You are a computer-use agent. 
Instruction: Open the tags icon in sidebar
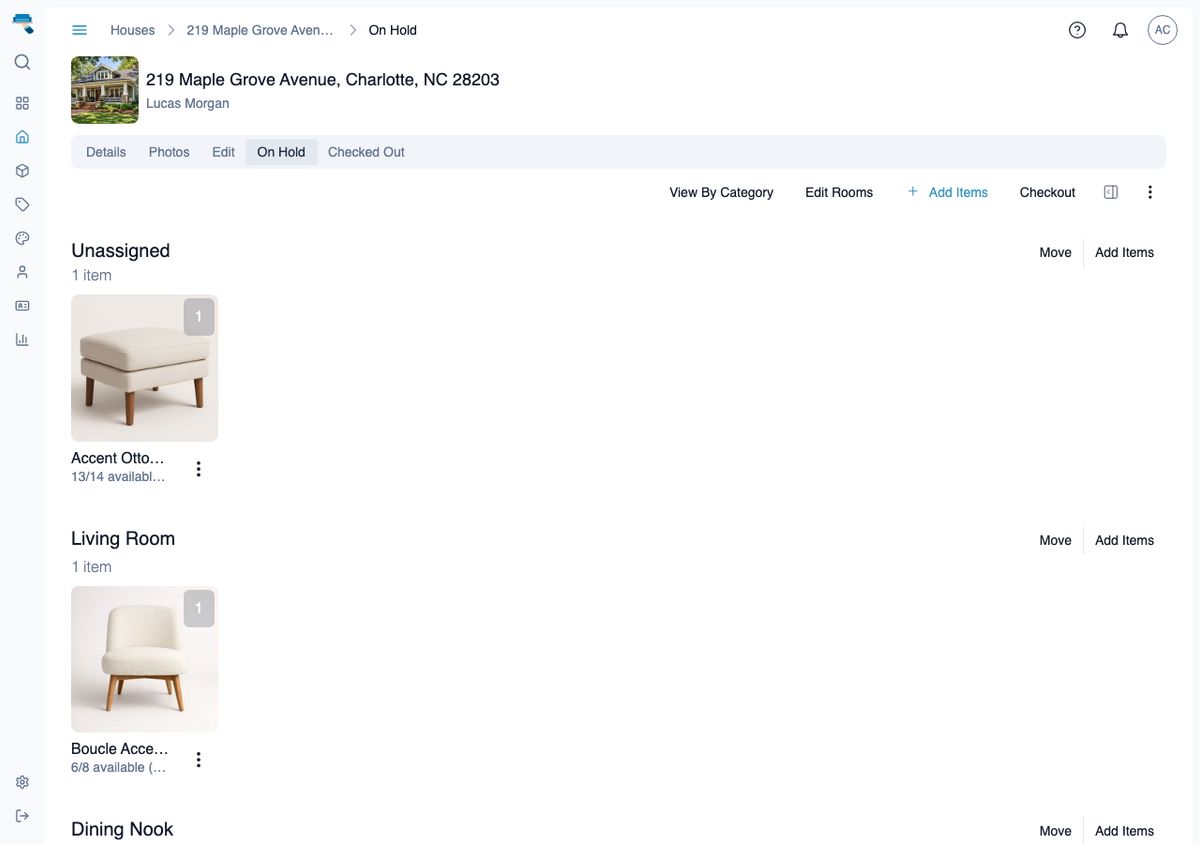click(22, 204)
